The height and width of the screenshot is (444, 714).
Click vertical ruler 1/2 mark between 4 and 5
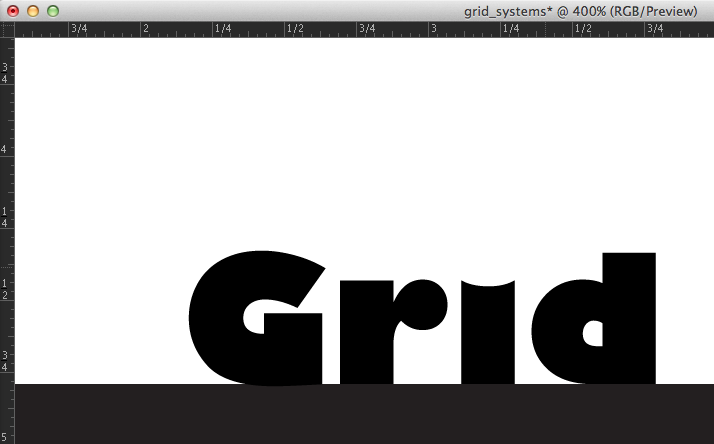coord(6,289)
